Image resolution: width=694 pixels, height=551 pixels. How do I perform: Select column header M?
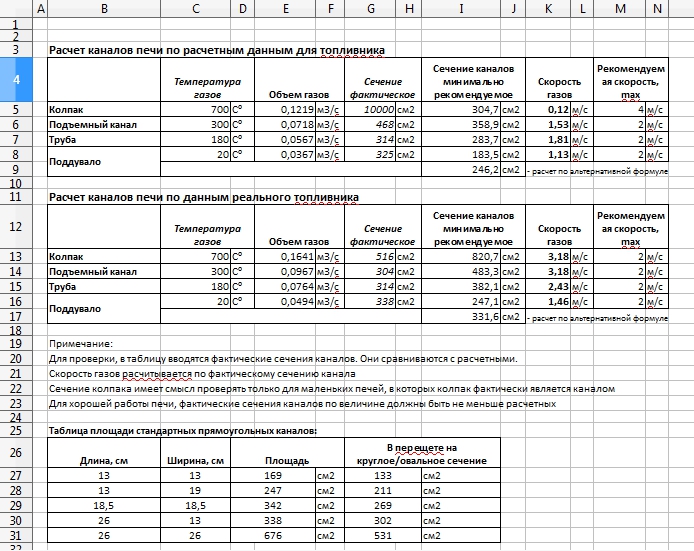620,9
